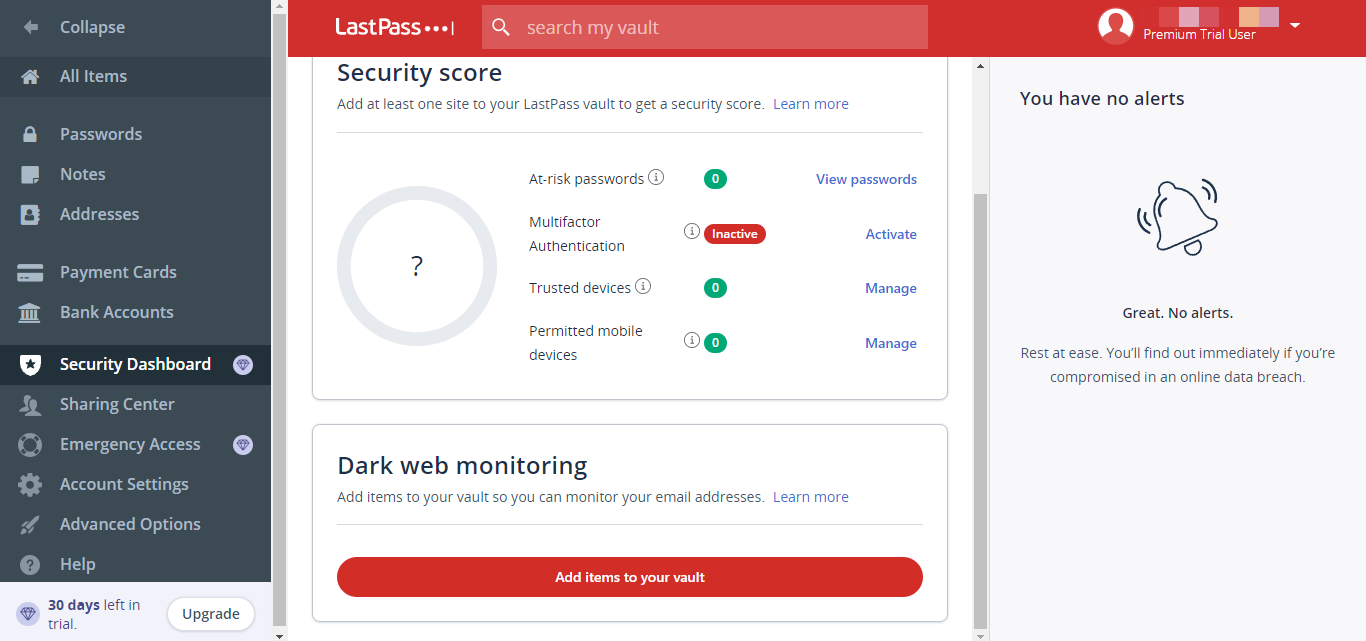
Task: Click the 30 days left in trial text
Action: point(94,614)
